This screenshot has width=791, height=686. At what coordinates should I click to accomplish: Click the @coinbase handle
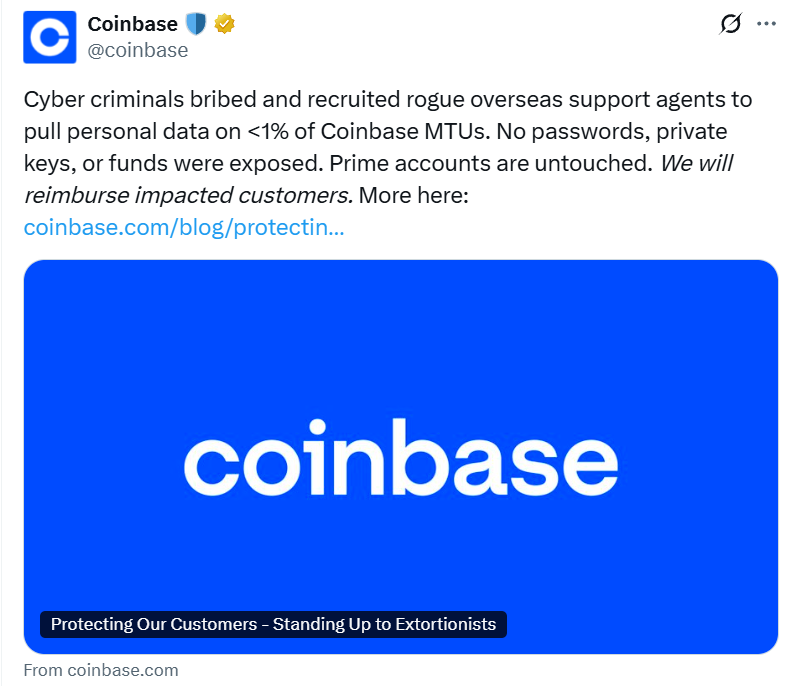138,50
